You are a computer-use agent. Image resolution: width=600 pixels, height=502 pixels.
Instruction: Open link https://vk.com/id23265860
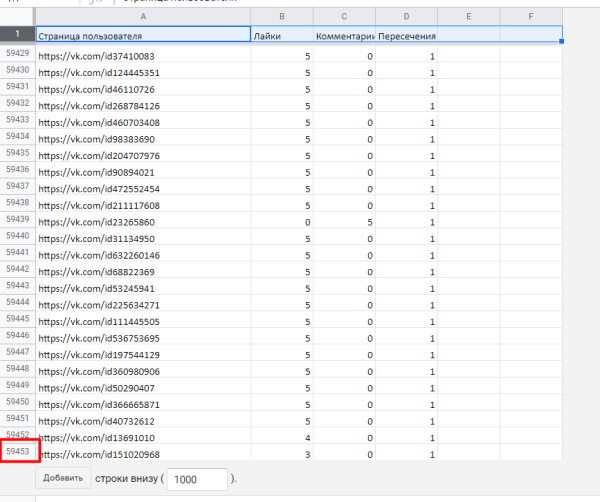96,222
